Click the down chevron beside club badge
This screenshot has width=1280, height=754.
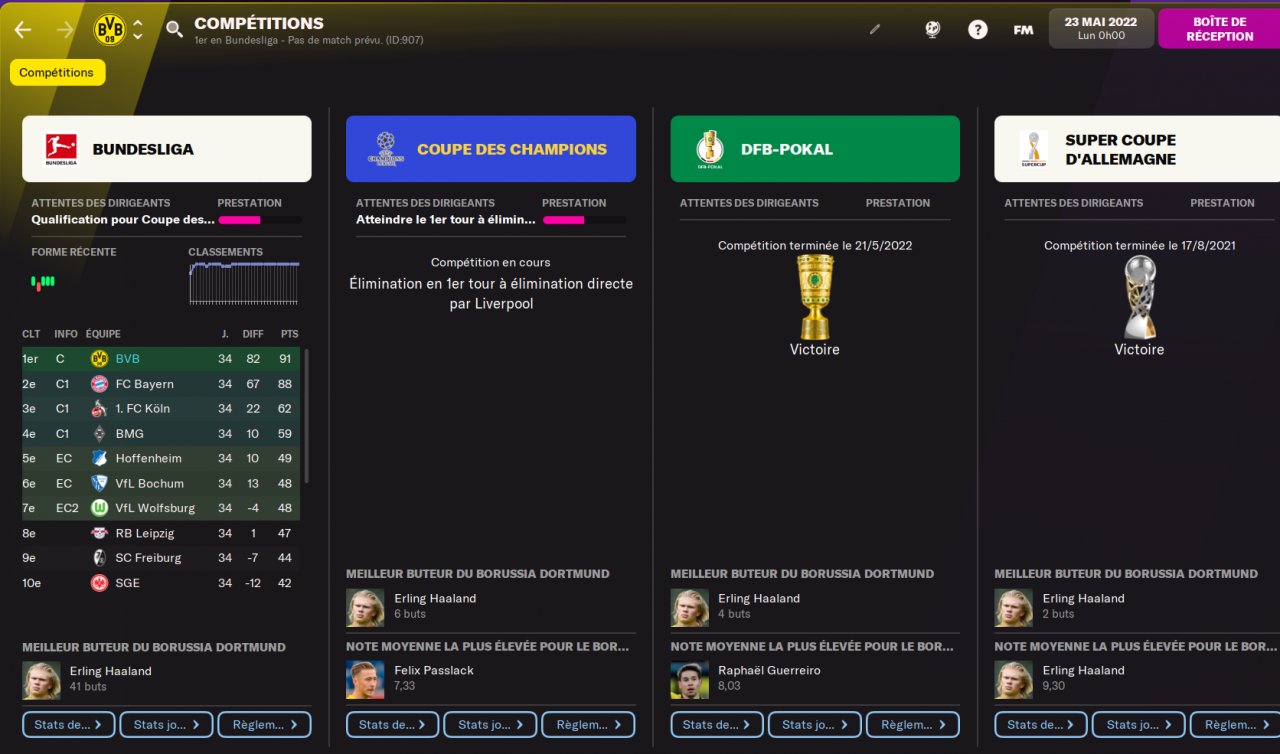[x=138, y=37]
